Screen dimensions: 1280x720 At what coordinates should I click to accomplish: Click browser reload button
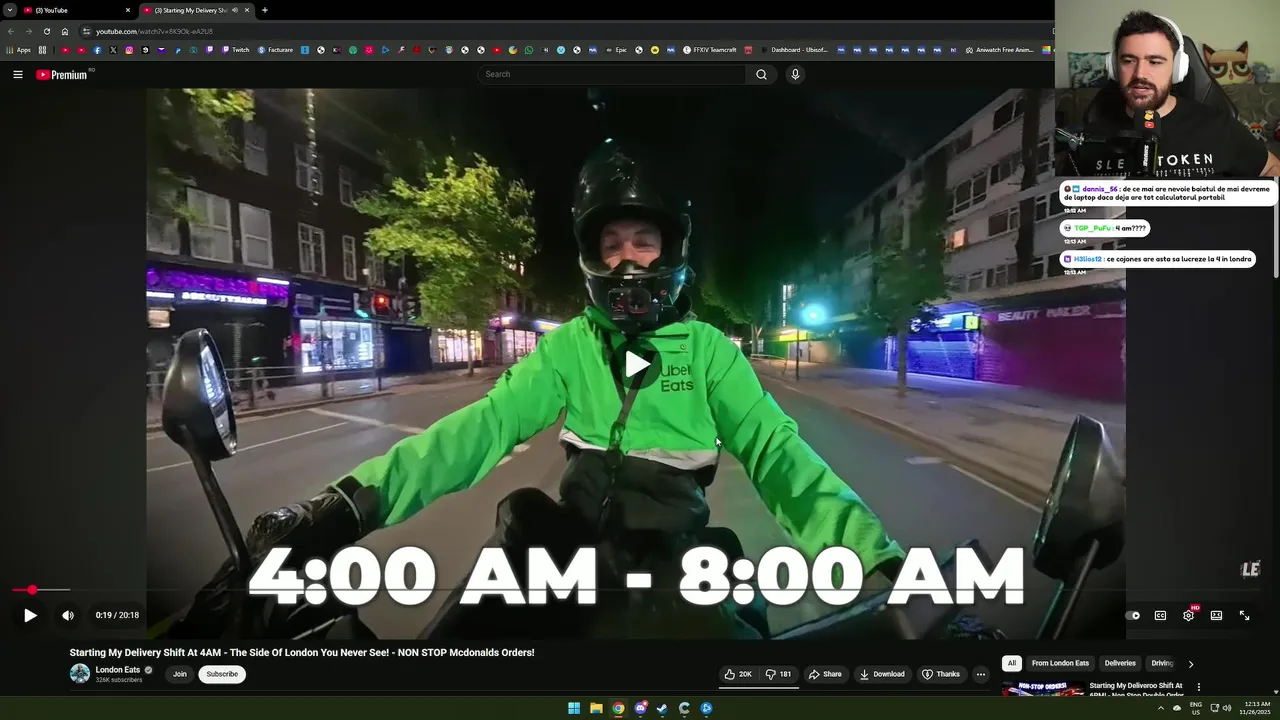(46, 31)
